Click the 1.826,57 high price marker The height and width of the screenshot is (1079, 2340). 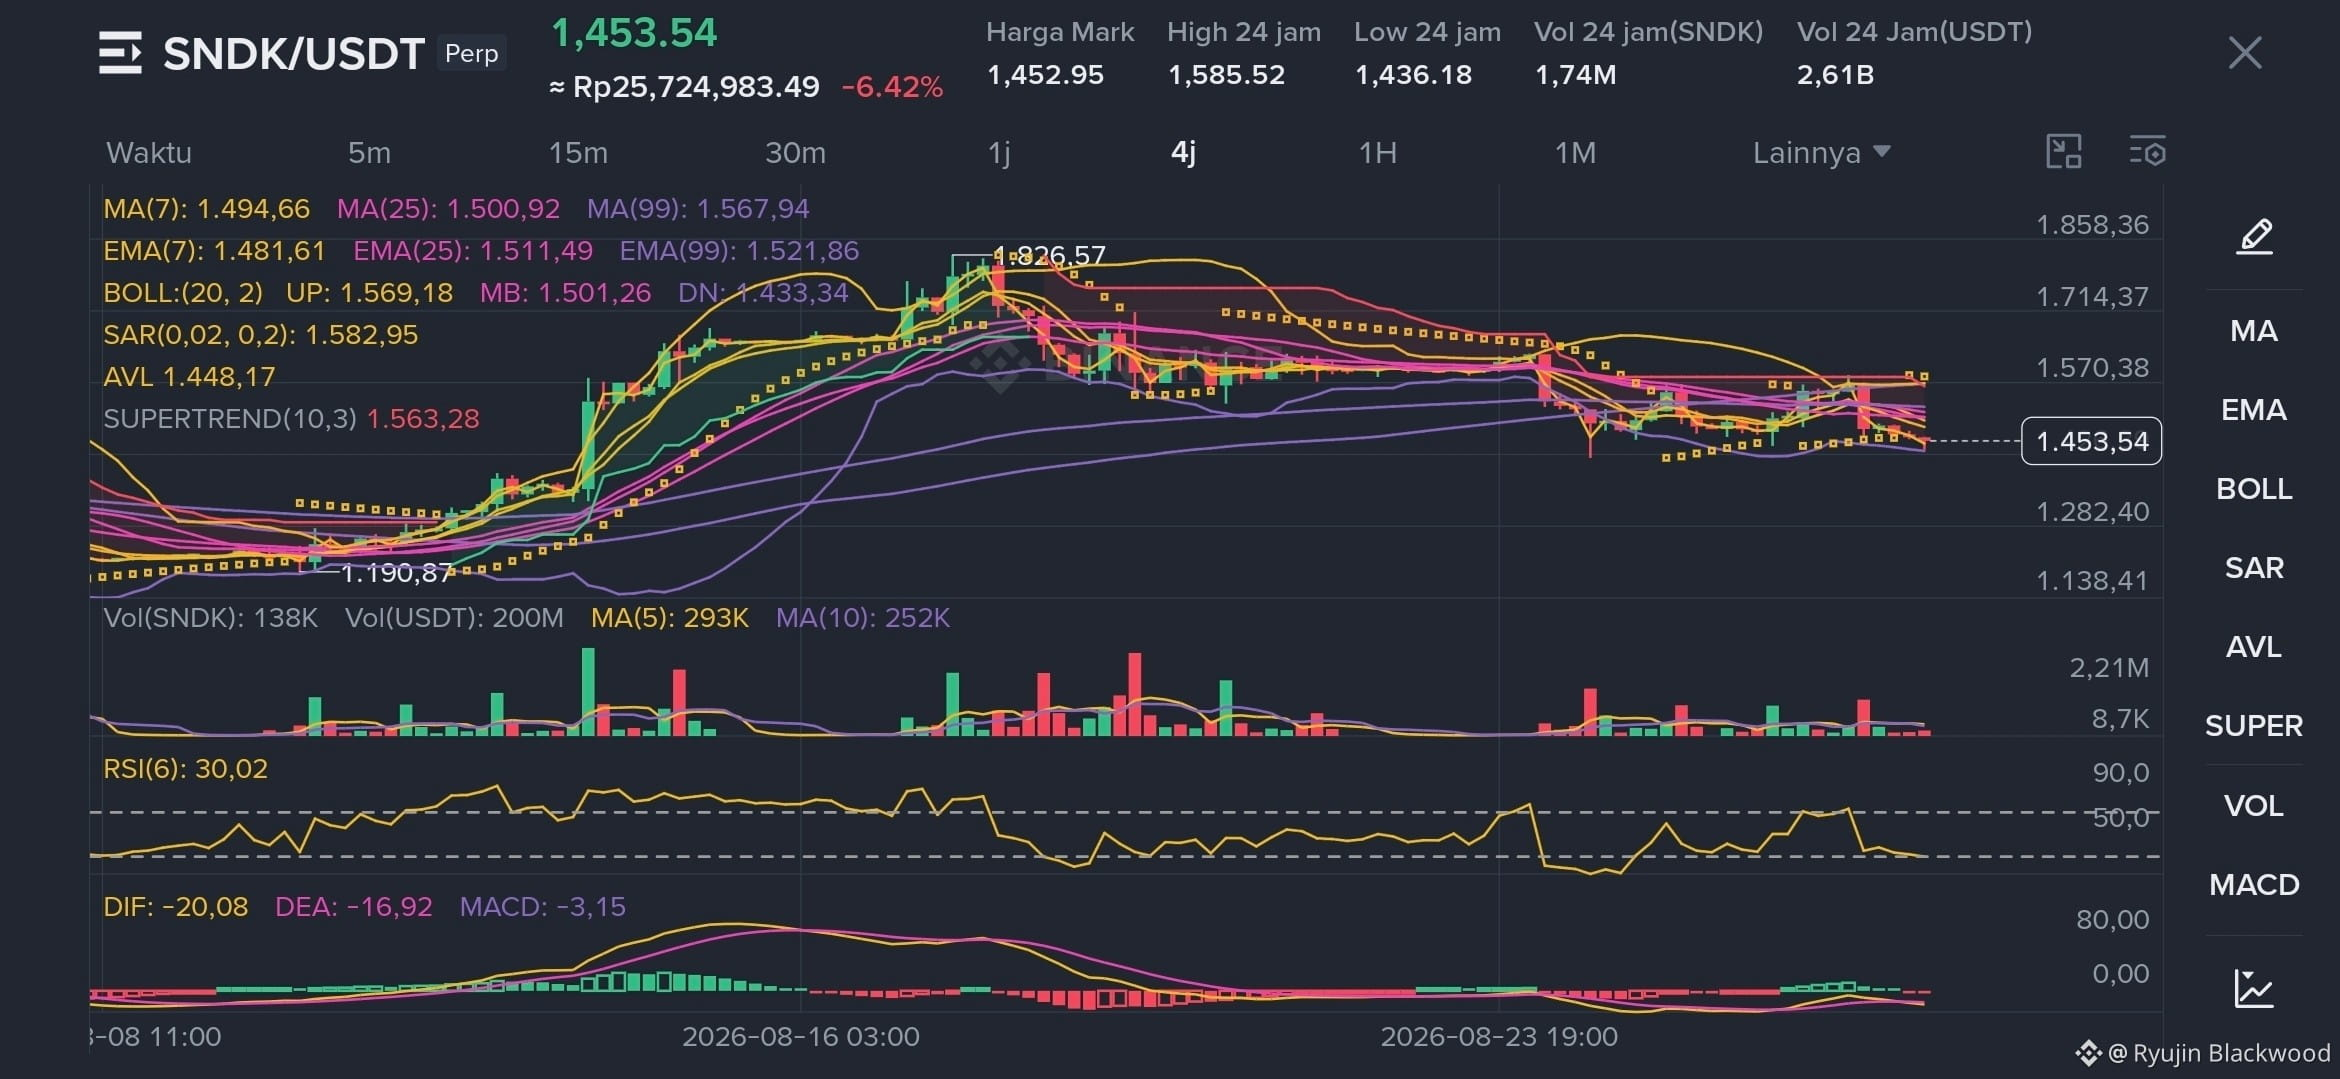pyautogui.click(x=1049, y=256)
